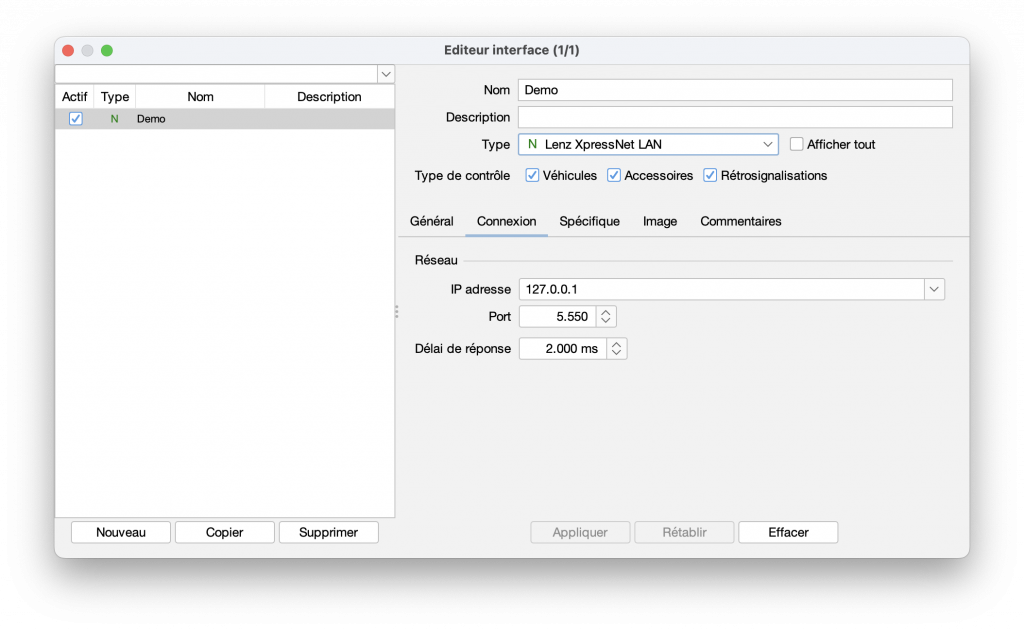
Task: Switch to the Général tab
Action: (432, 221)
